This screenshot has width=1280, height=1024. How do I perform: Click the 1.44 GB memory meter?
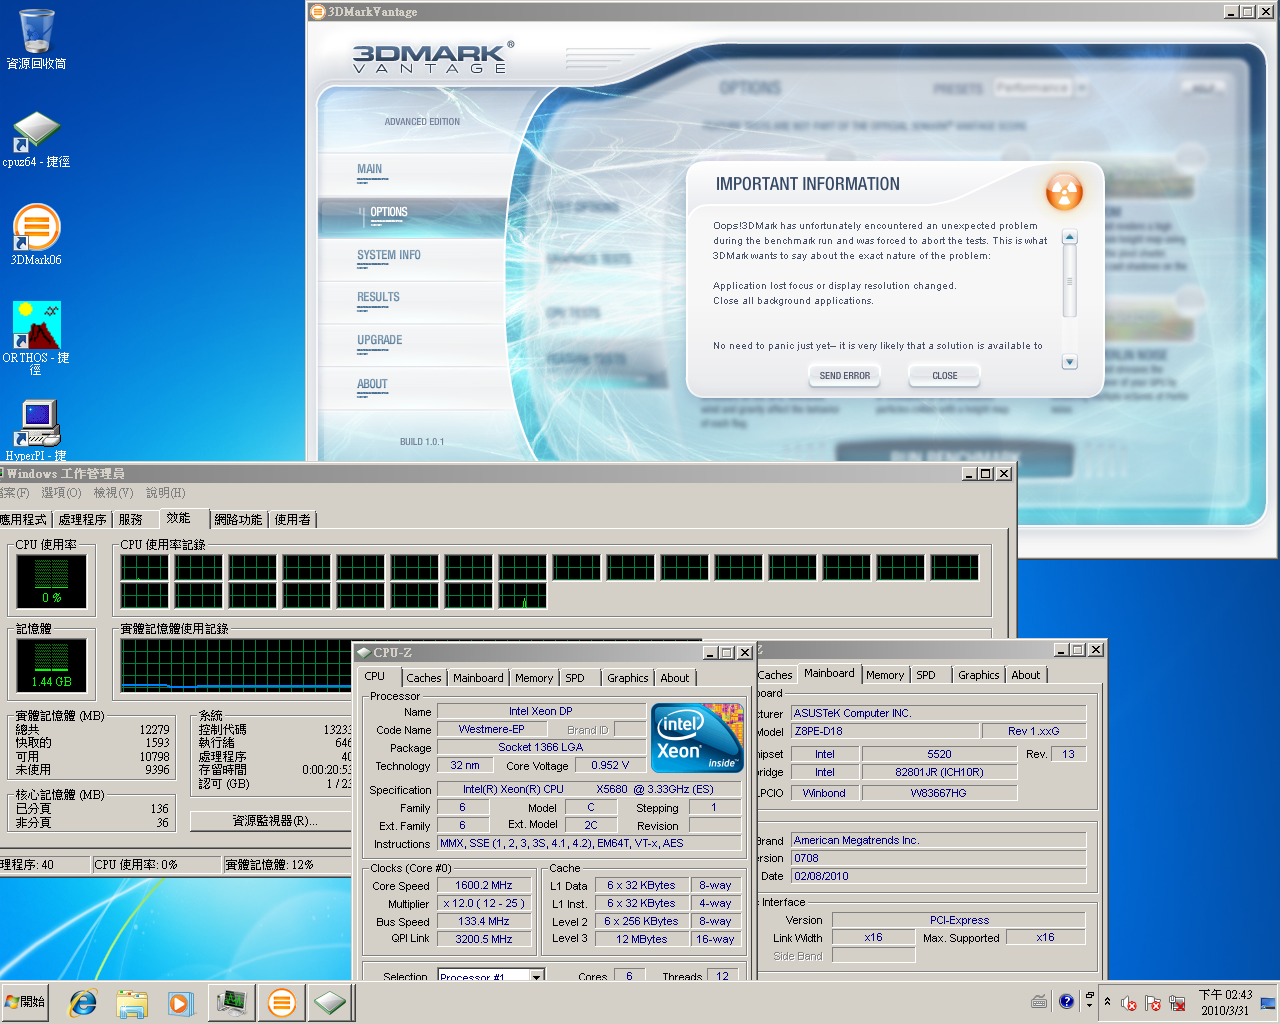click(x=51, y=665)
